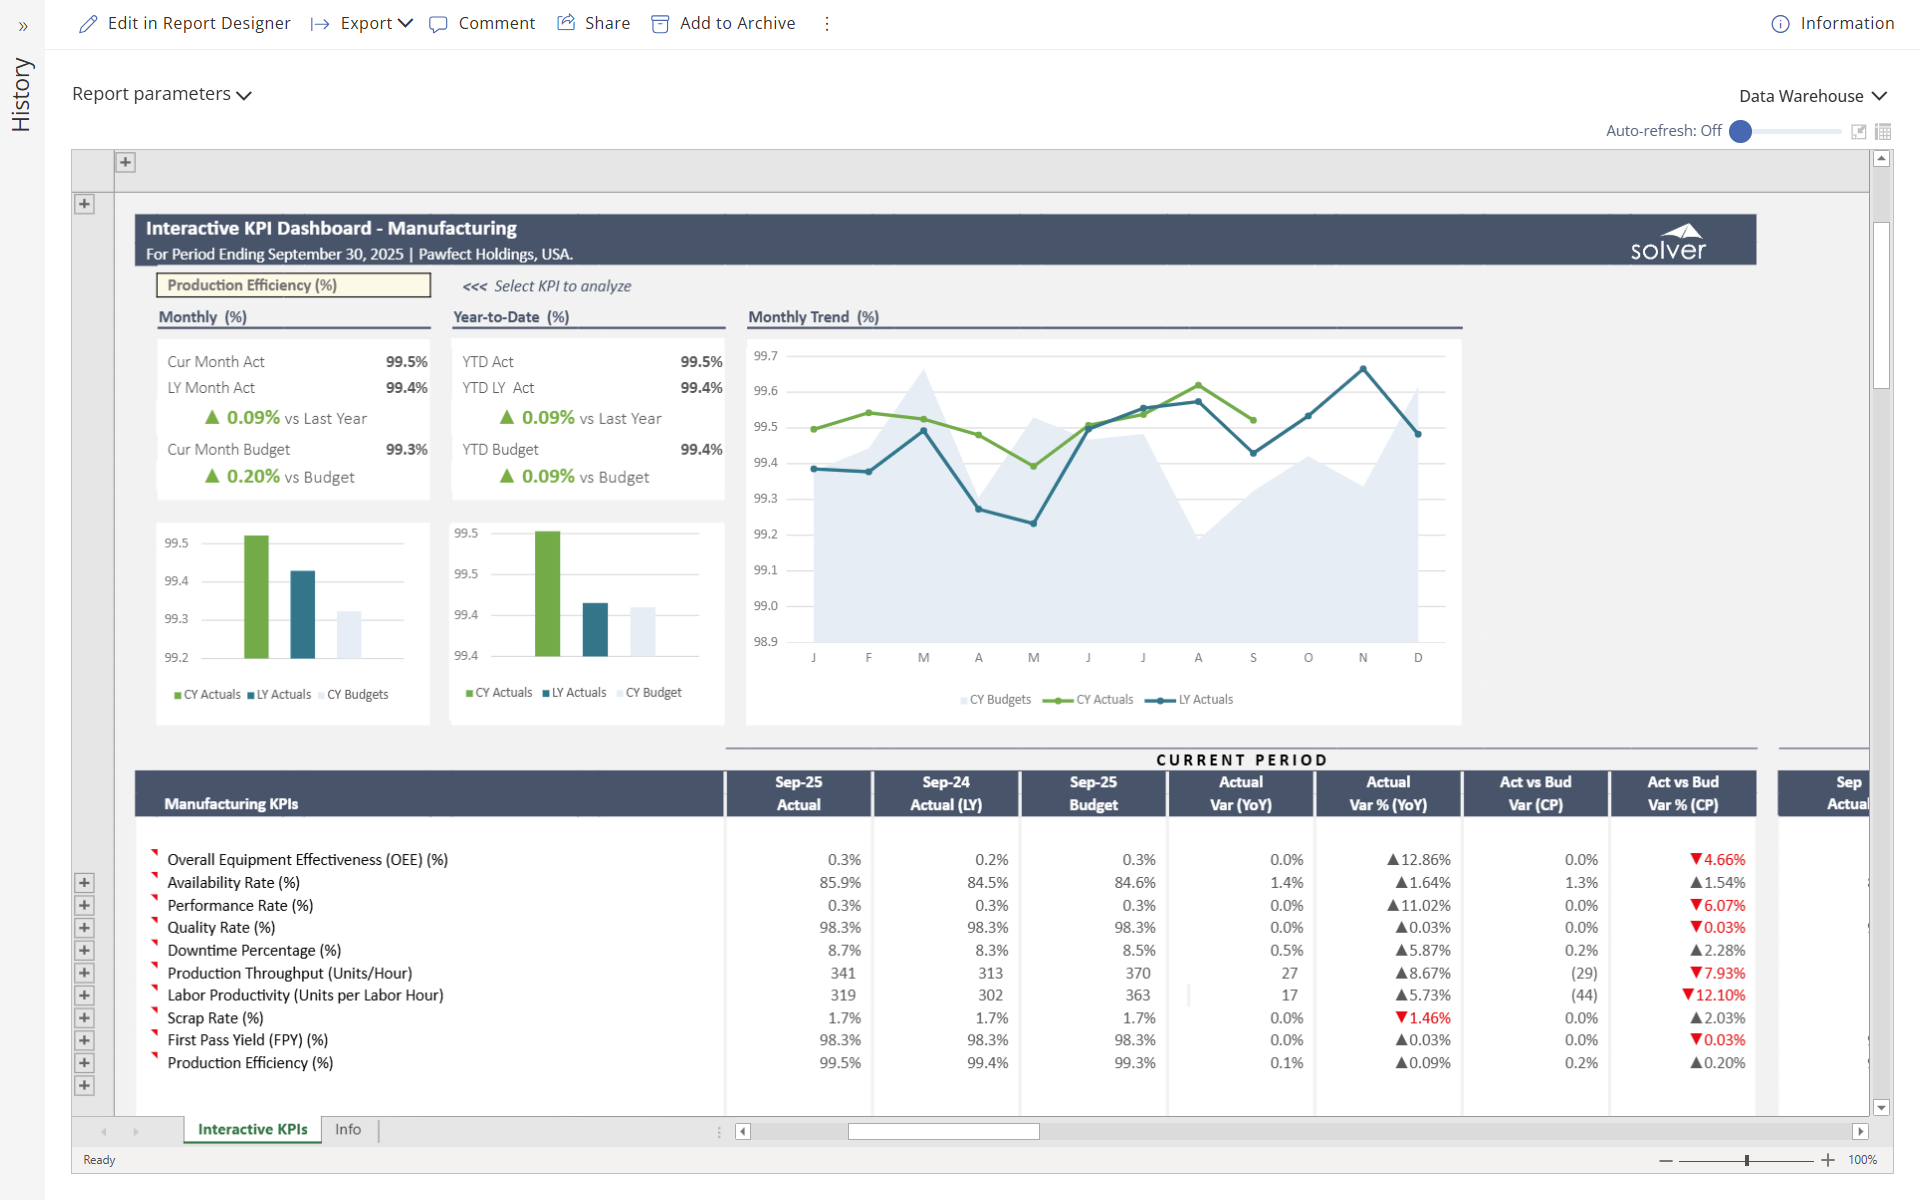
Task: Click the horizontal scrollbar right arrow
Action: pos(1860,1131)
